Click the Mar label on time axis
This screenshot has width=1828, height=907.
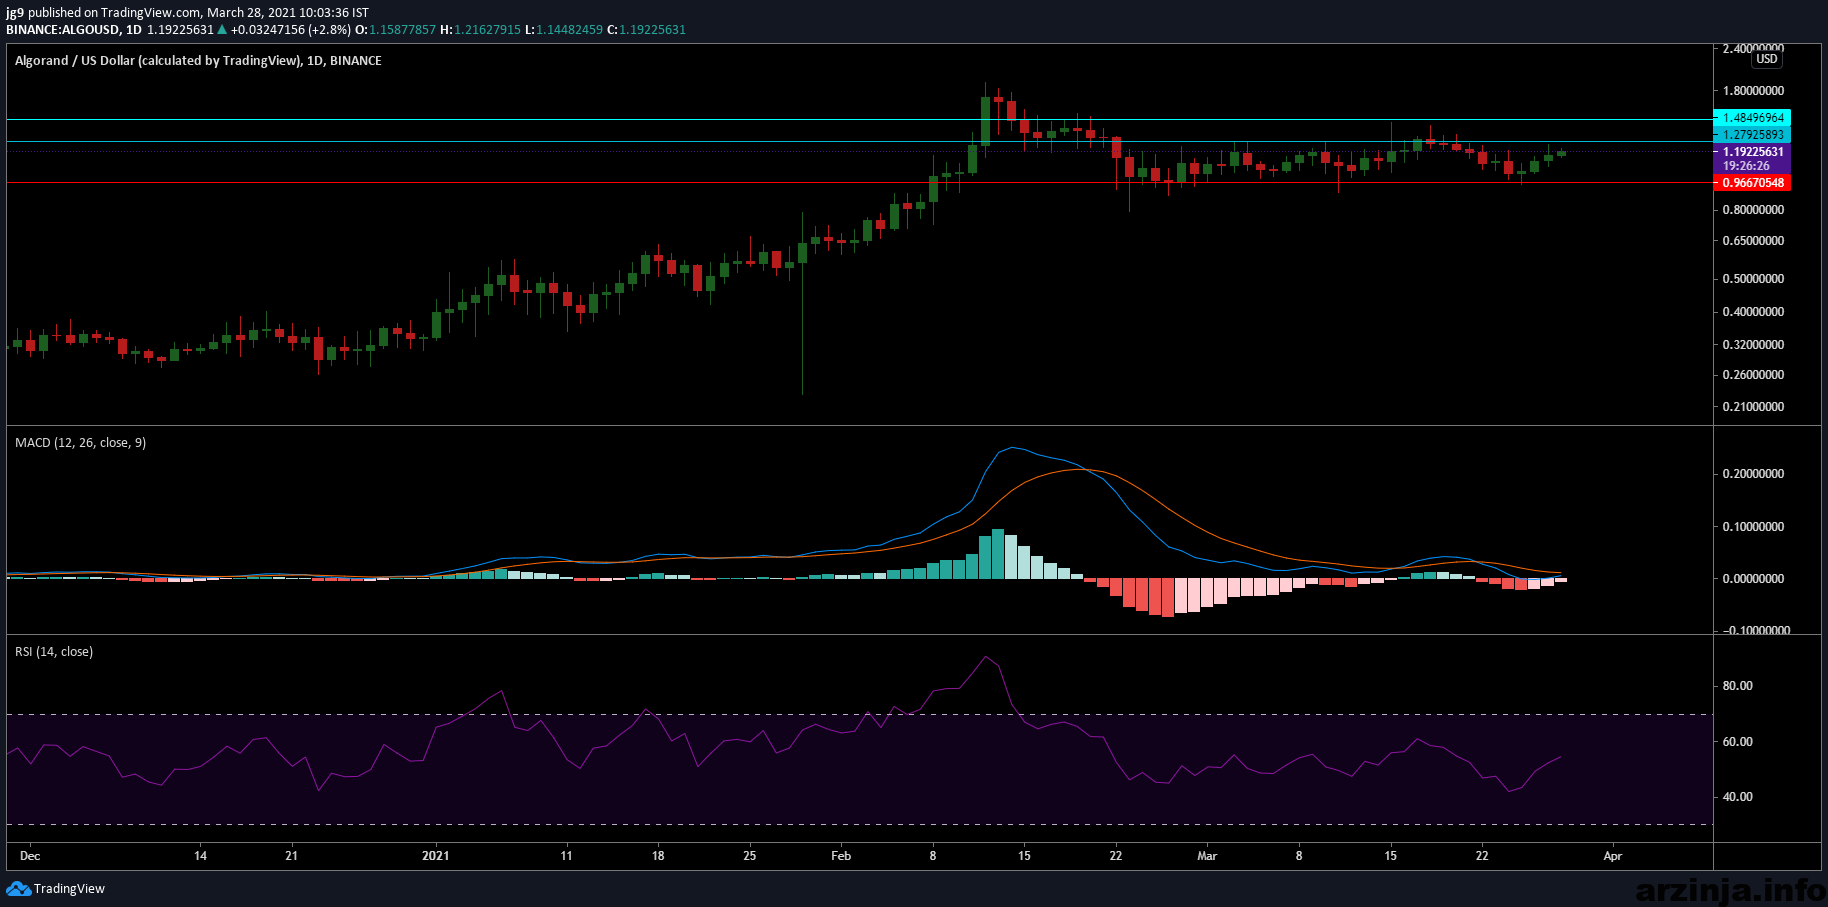pyautogui.click(x=1207, y=855)
